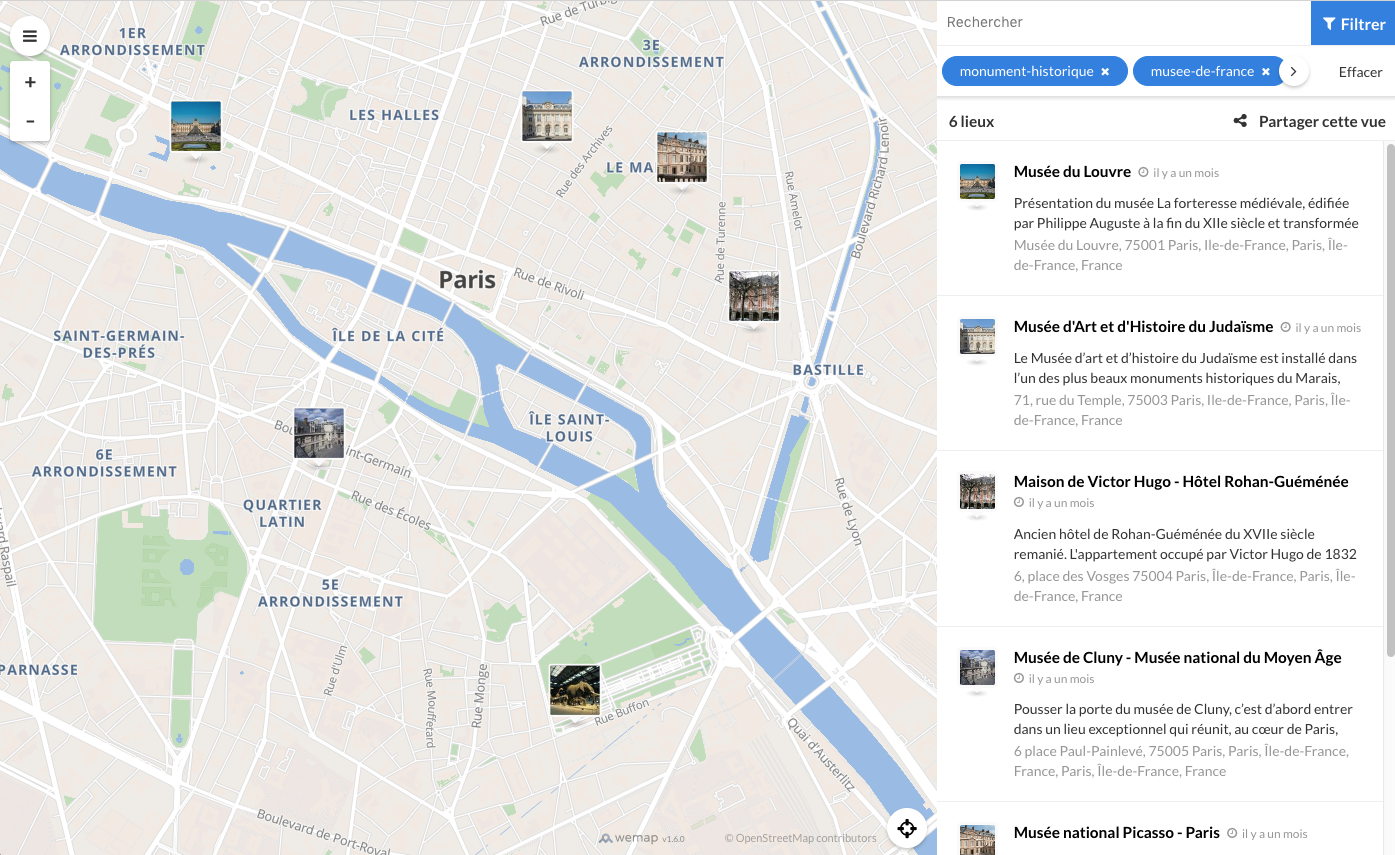Select map marker near Rue des Archives
Viewport: 1395px width, 855px height.
point(547,117)
